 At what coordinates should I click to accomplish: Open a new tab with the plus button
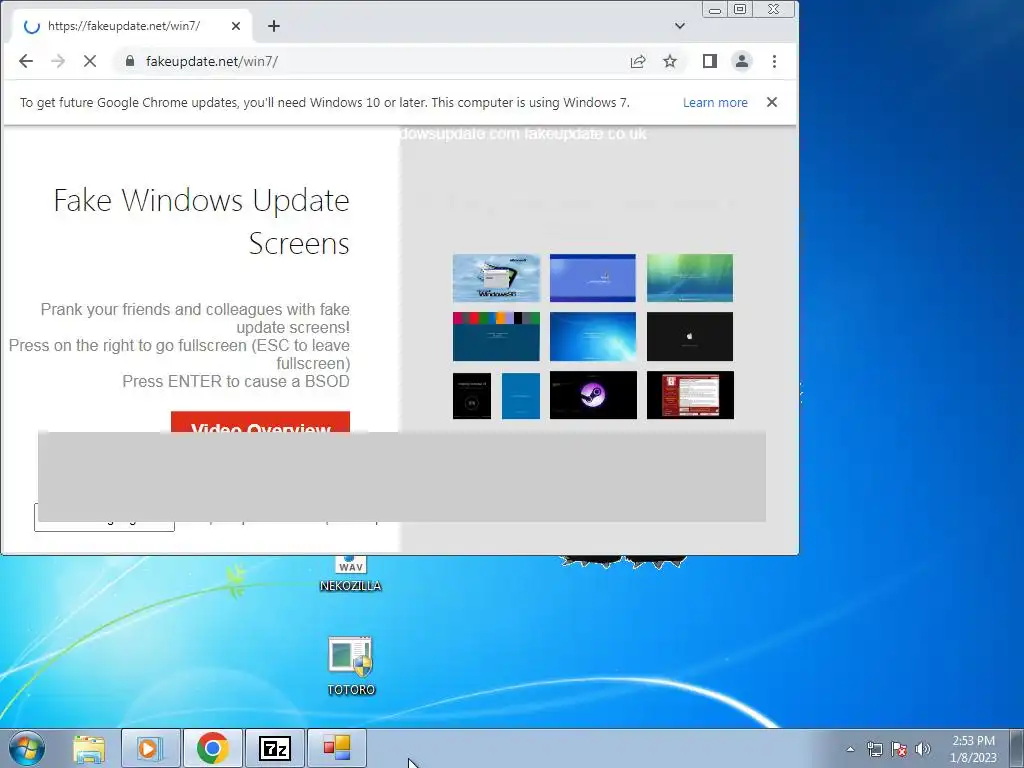click(274, 26)
